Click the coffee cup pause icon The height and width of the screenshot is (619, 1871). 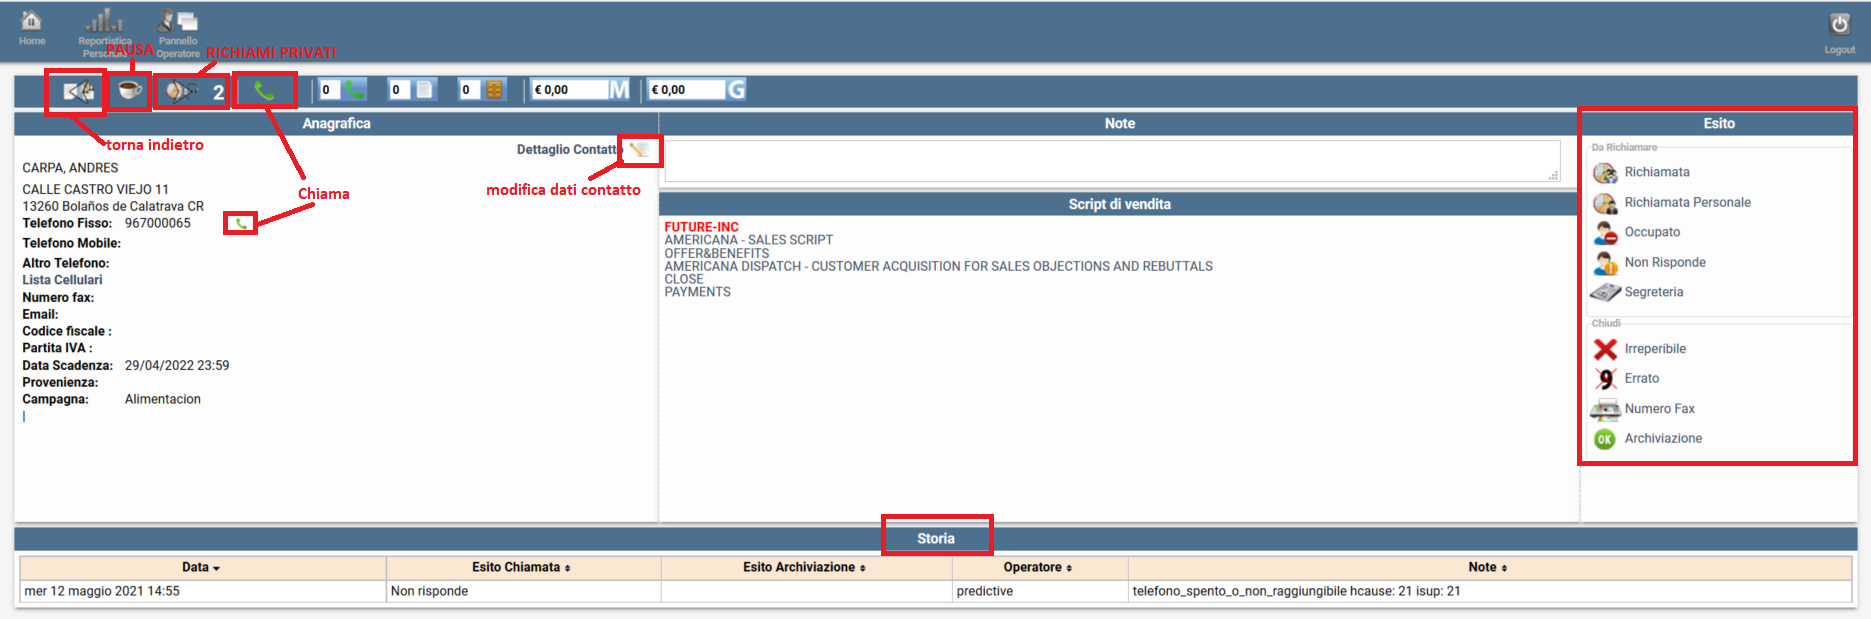[129, 90]
